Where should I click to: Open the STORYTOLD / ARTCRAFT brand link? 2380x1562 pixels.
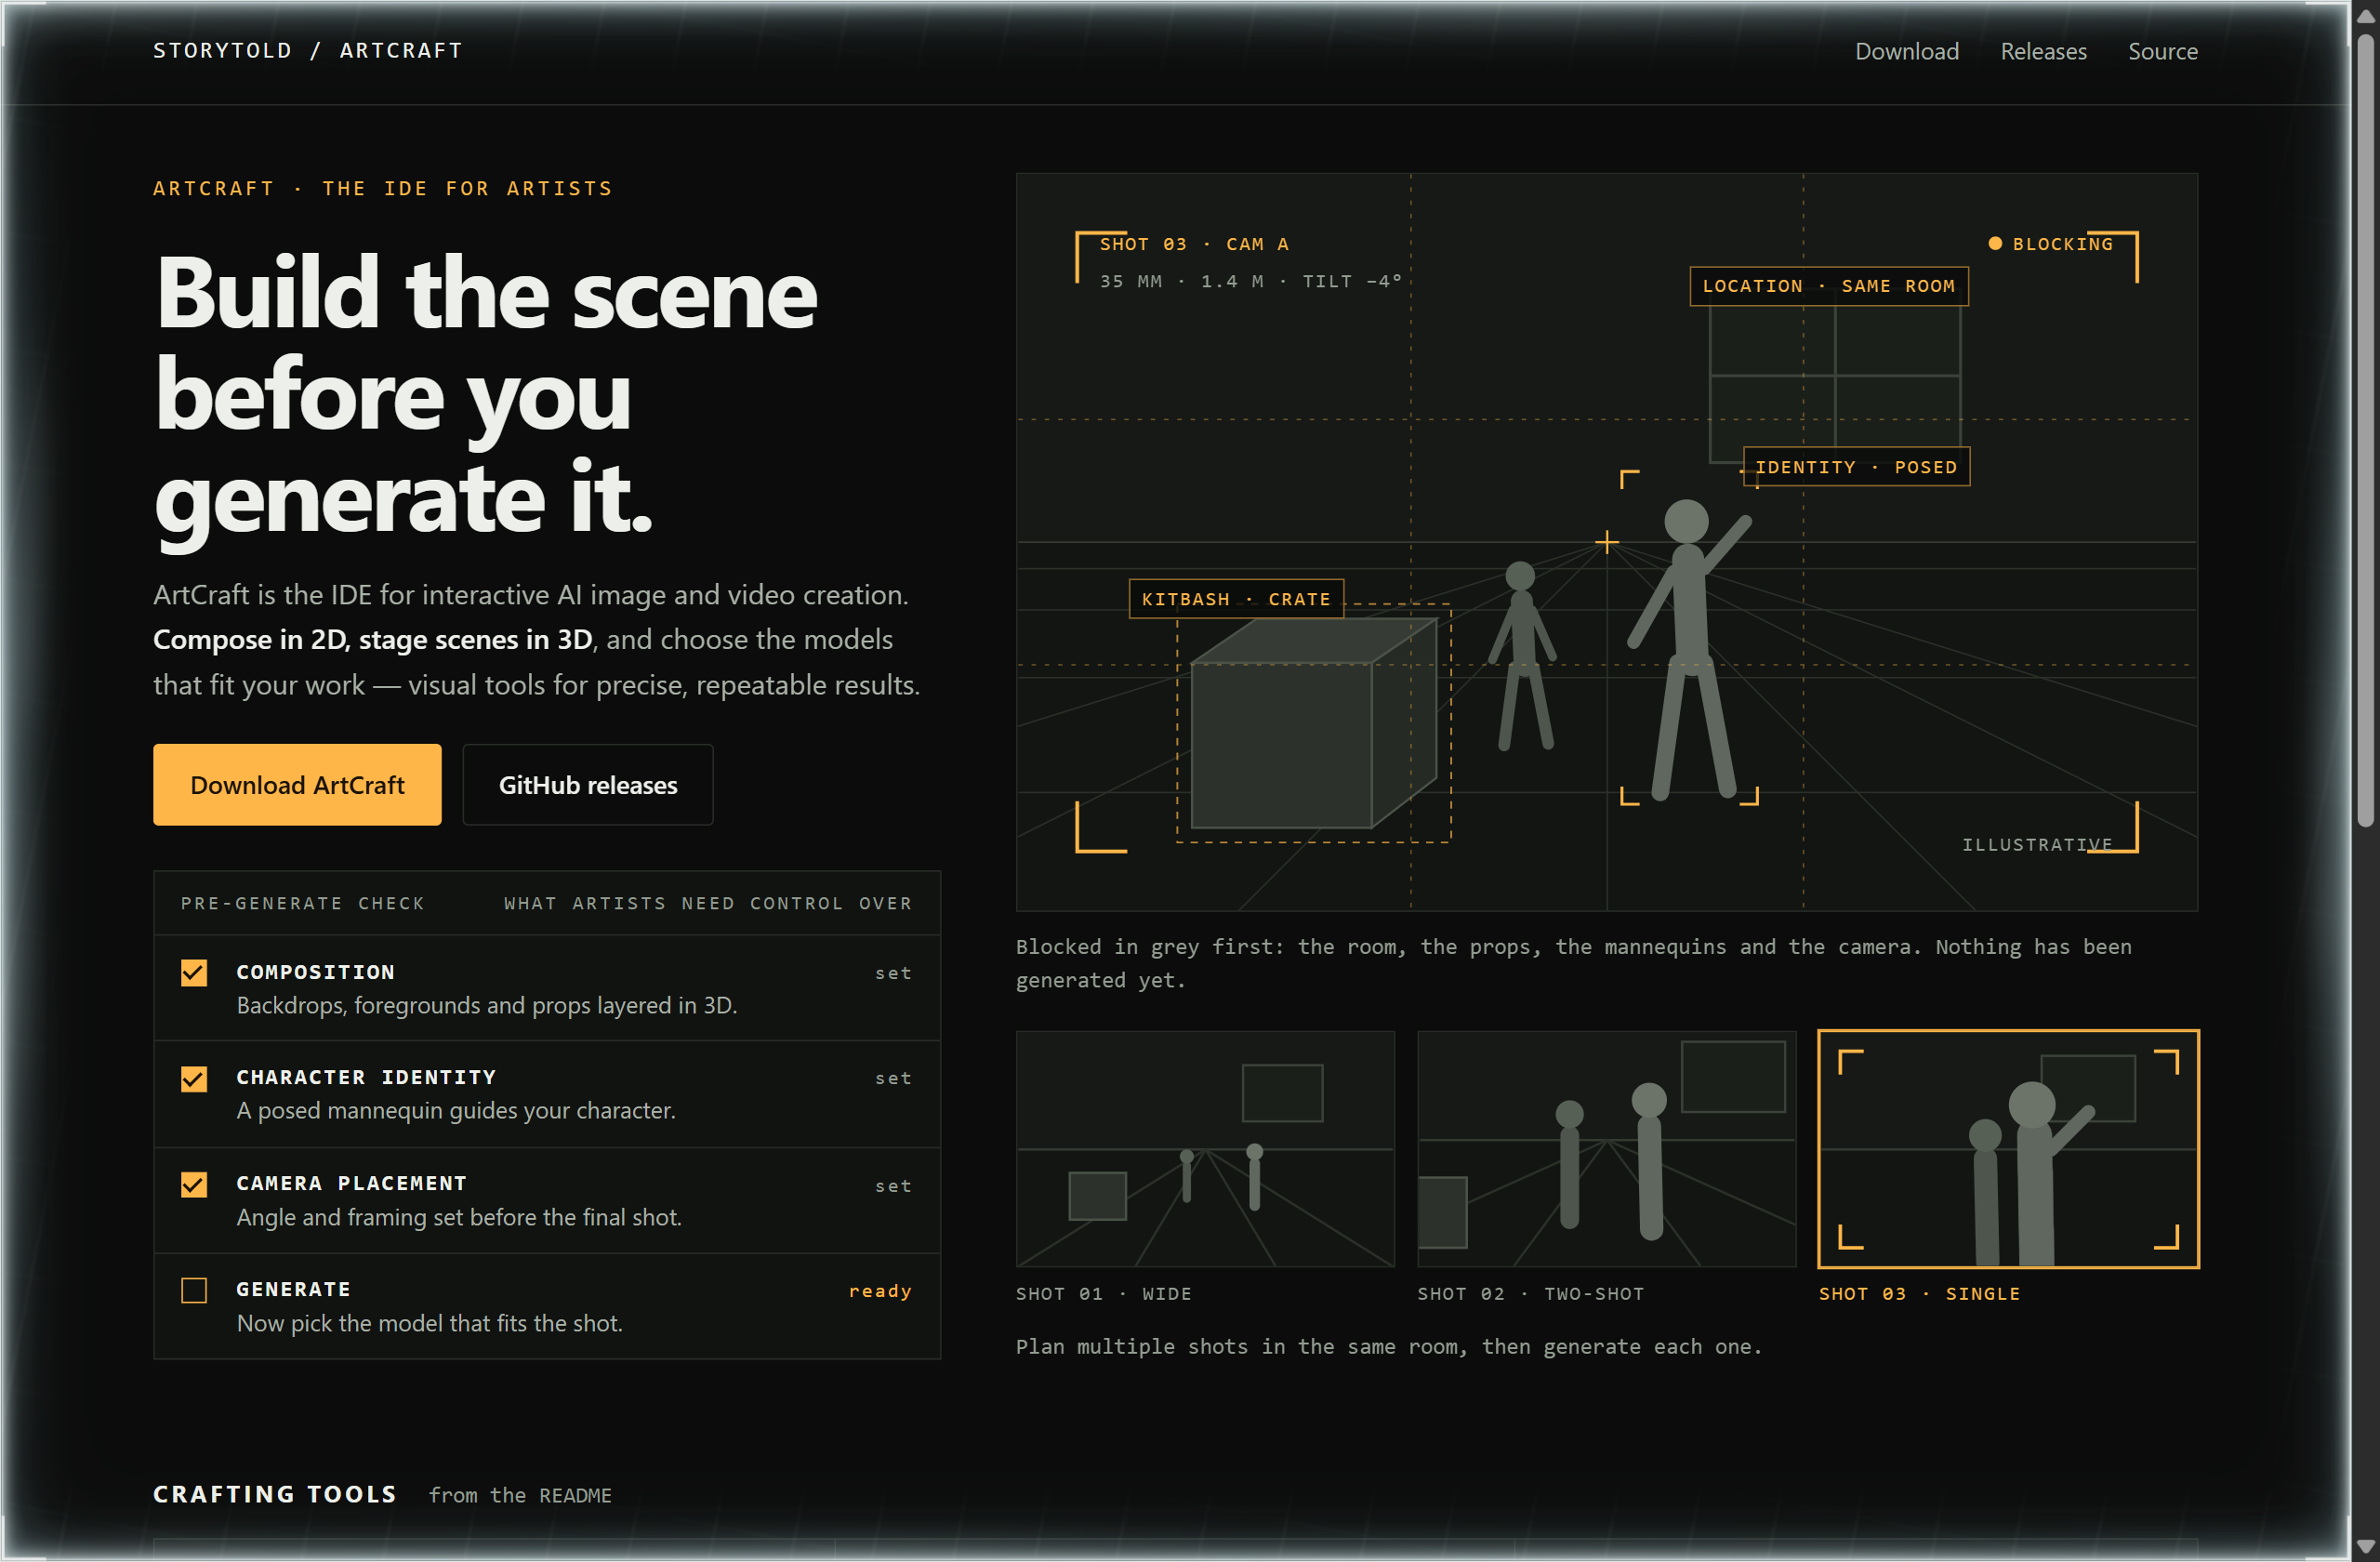308,50
